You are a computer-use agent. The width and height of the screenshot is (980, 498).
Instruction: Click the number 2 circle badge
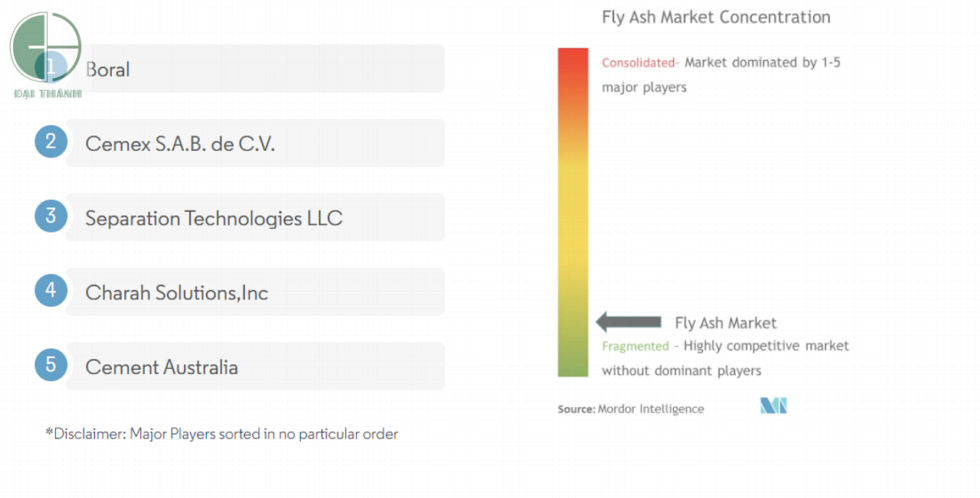pos(50,142)
